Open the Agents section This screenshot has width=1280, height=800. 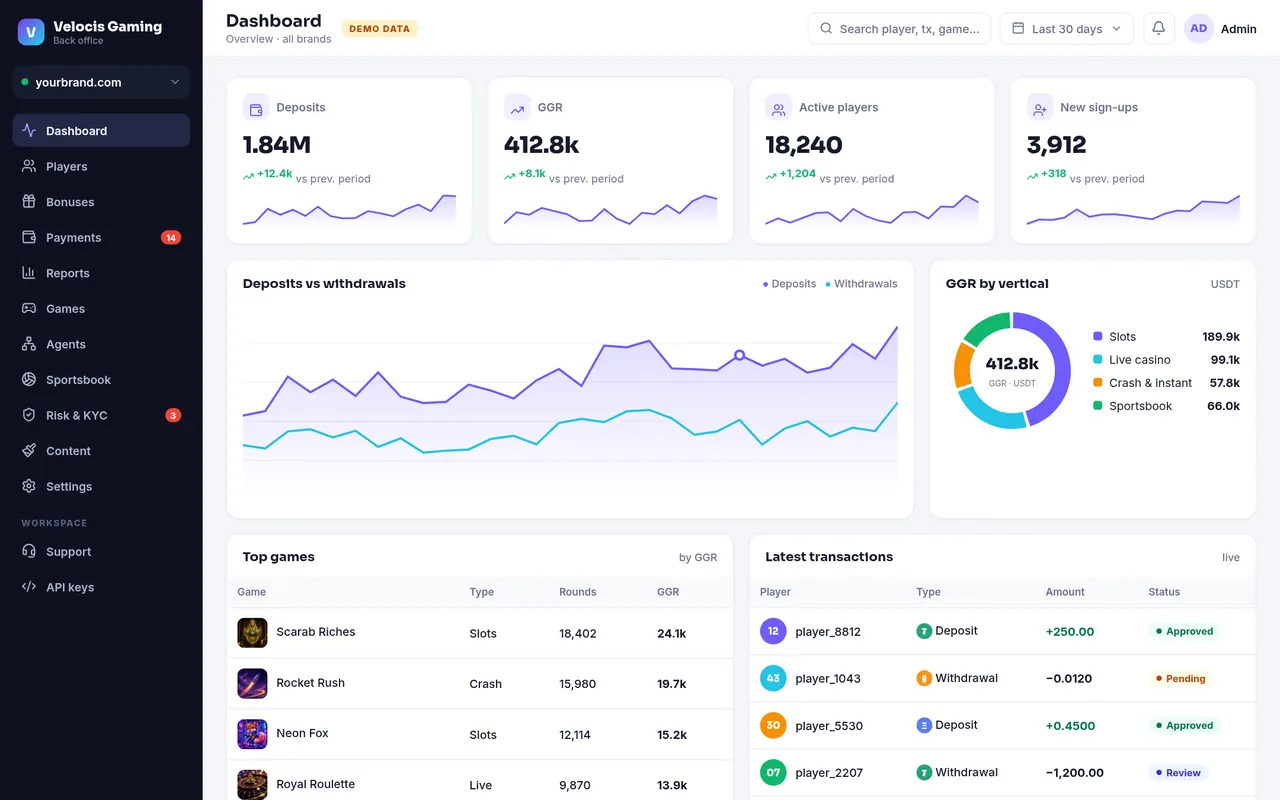101,344
